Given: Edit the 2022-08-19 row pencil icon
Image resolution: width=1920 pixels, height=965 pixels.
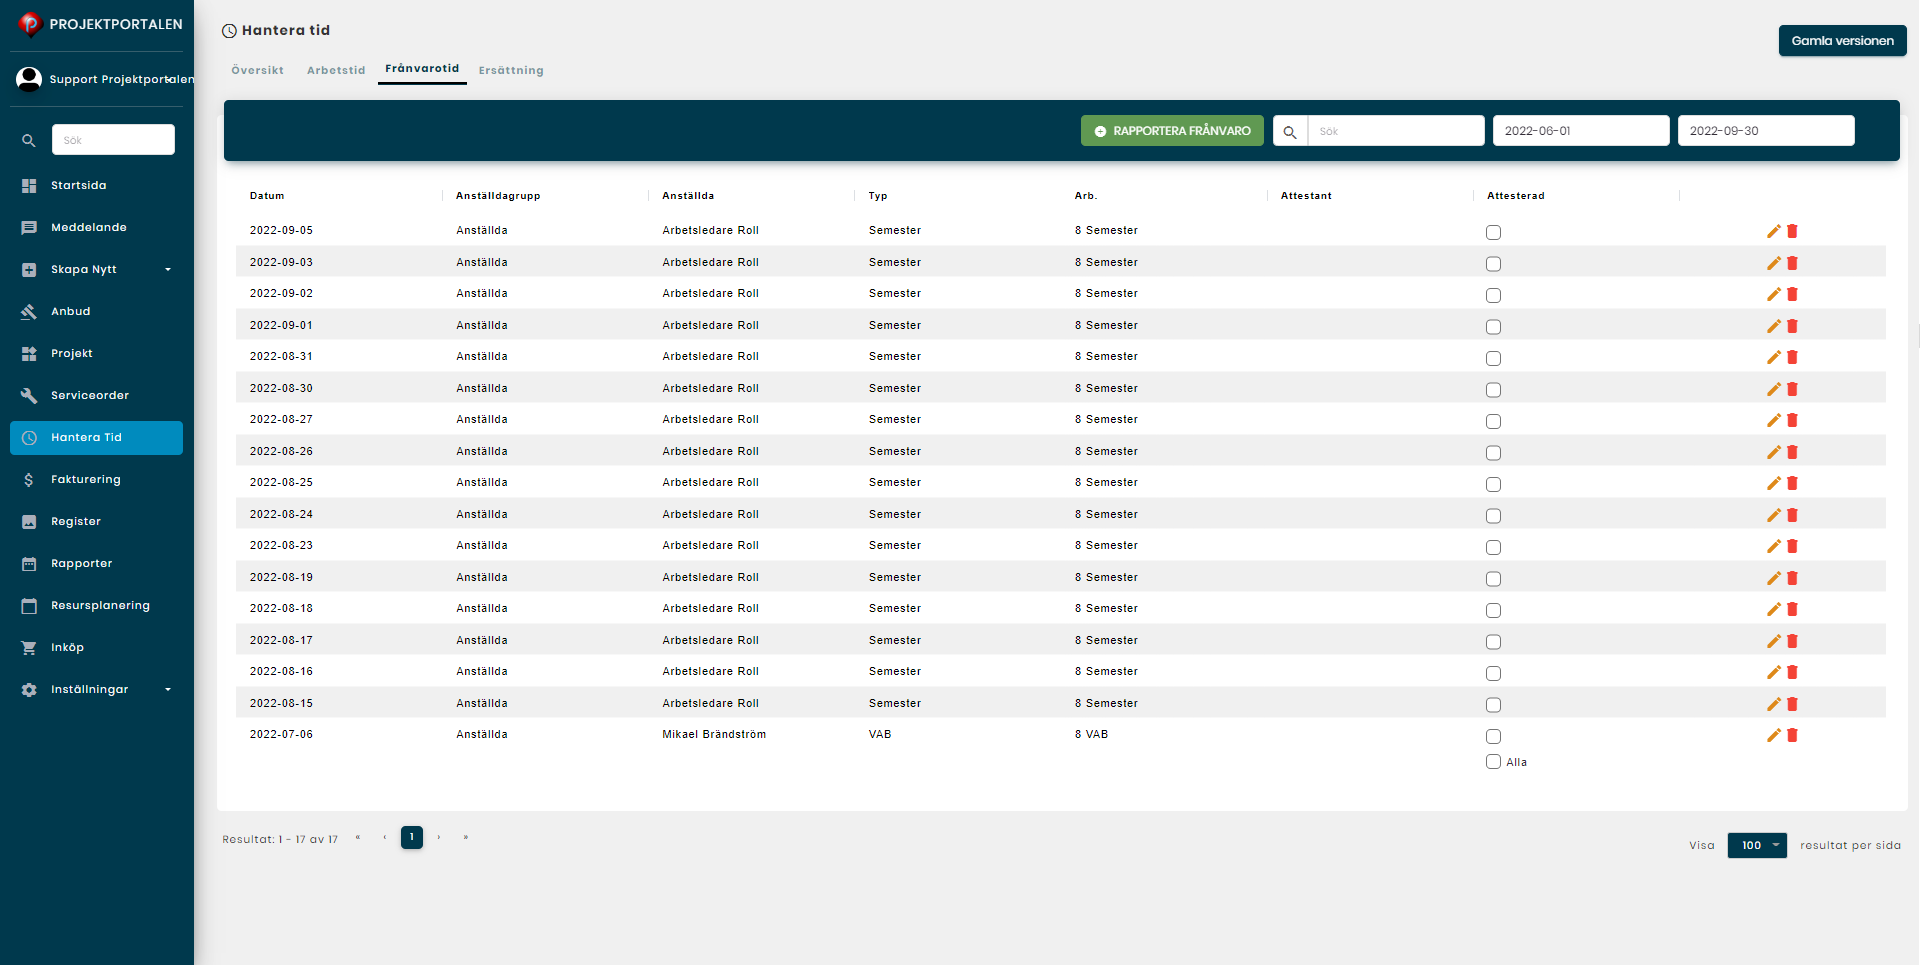Looking at the screenshot, I should click(1774, 578).
